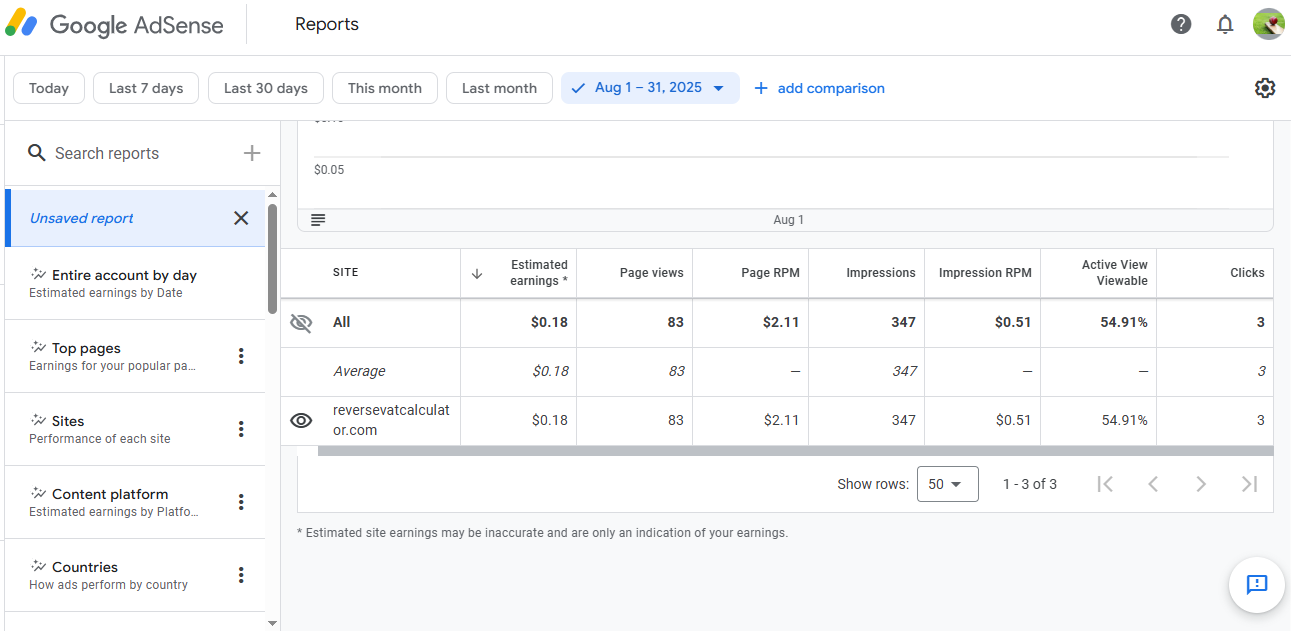Sort by Page views column header
This screenshot has height=631, width=1291.
(x=652, y=273)
